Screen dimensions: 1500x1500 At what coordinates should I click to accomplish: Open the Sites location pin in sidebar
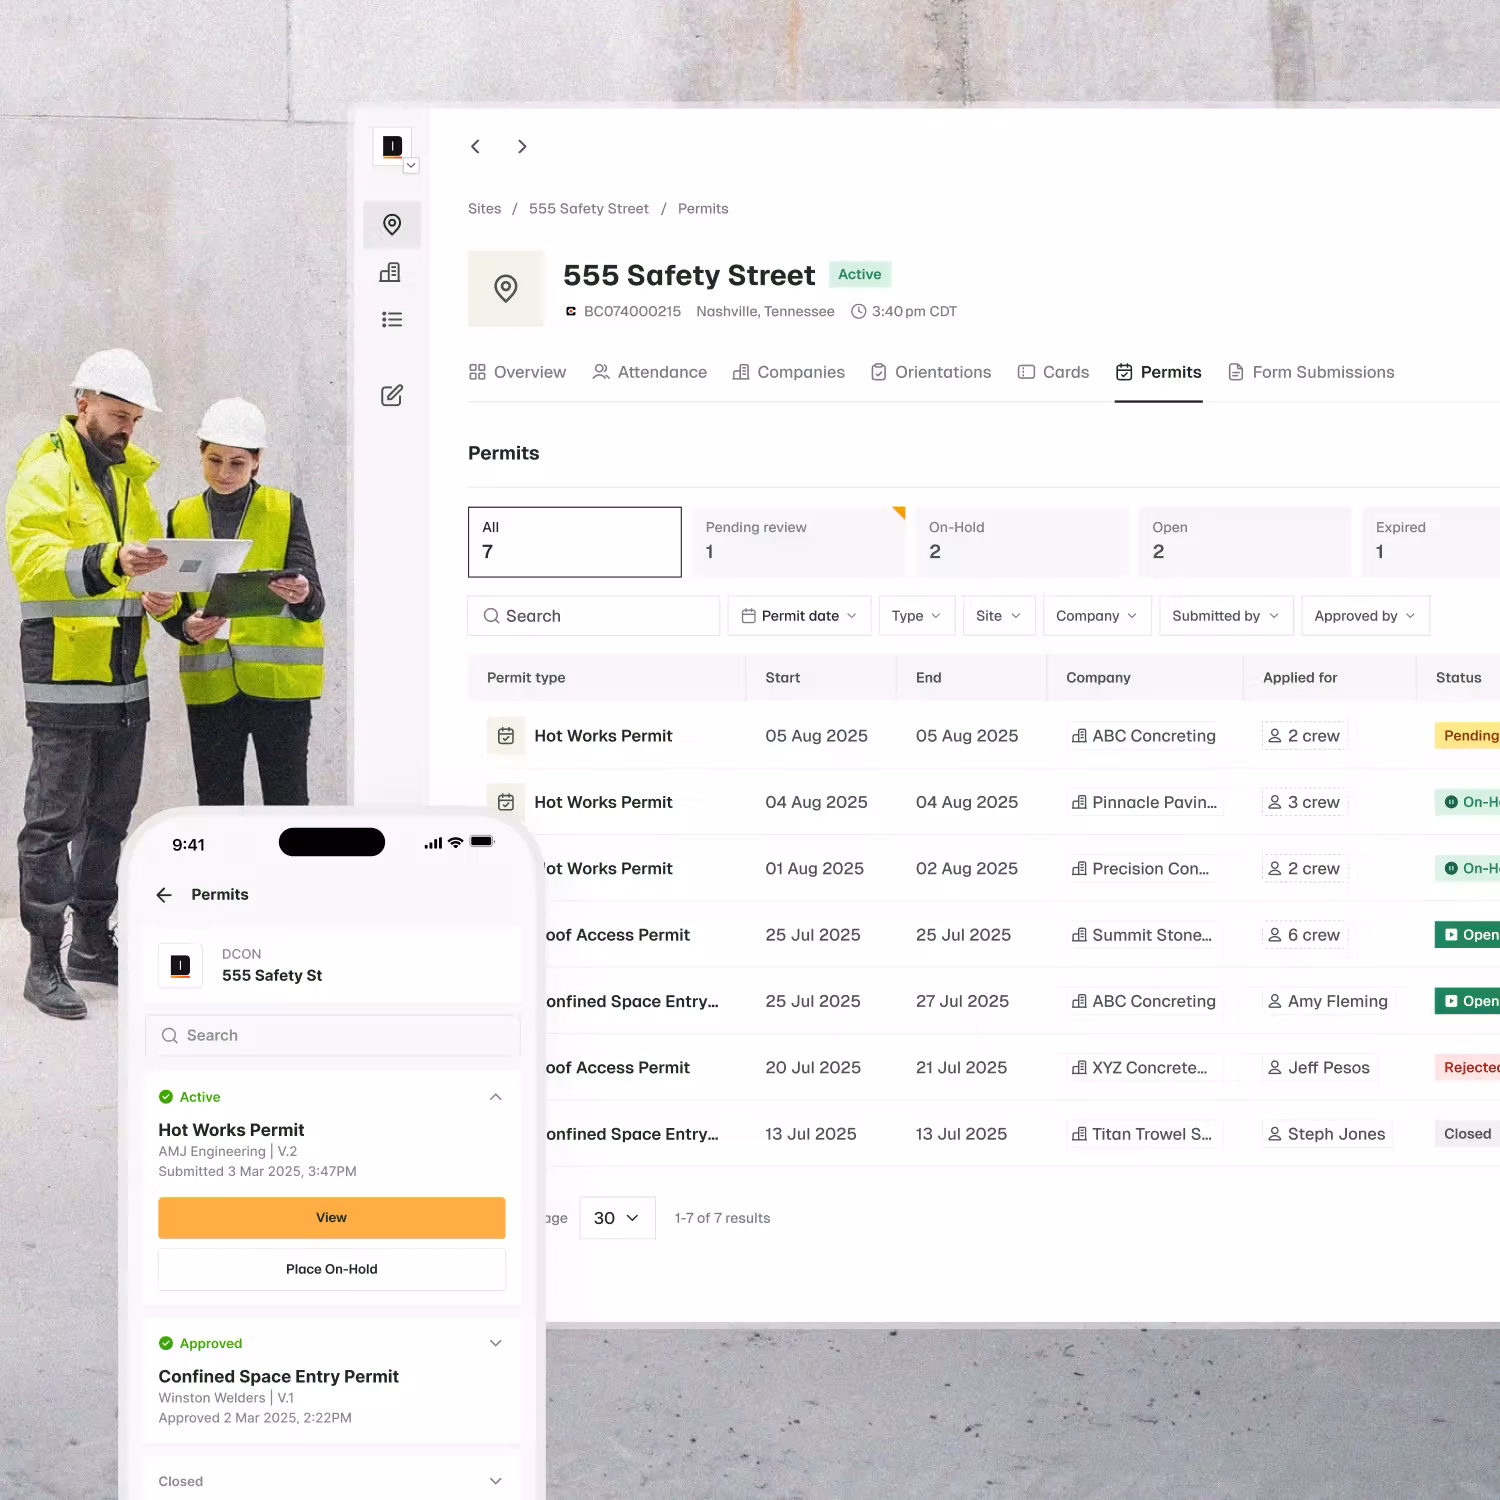click(392, 224)
